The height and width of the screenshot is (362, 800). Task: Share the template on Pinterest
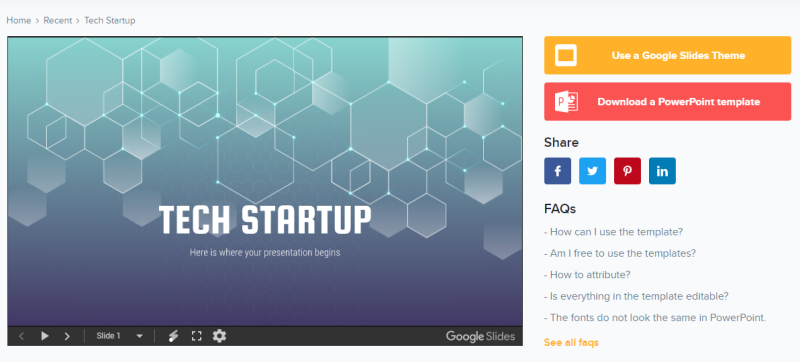pos(627,171)
